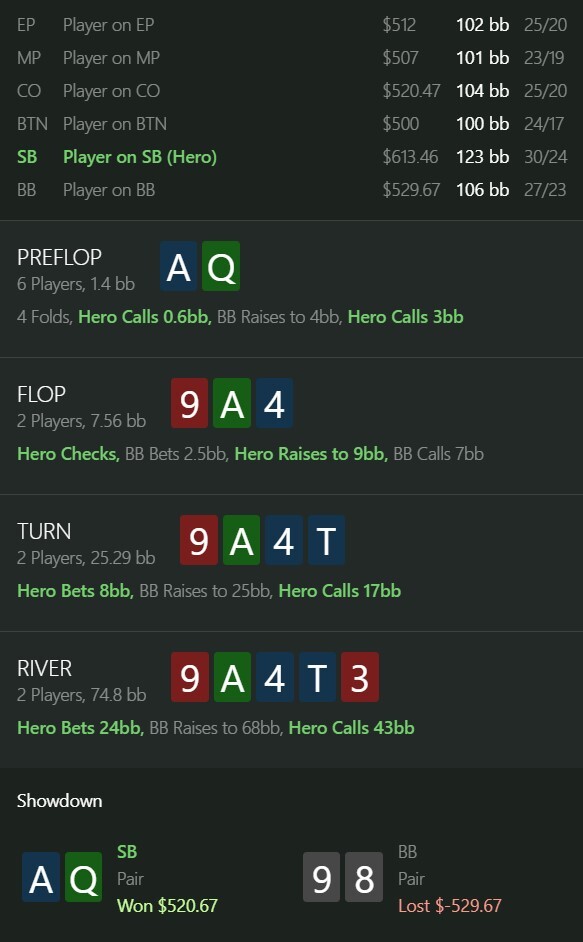
Task: Select the Player on BB row
Action: tap(292, 190)
